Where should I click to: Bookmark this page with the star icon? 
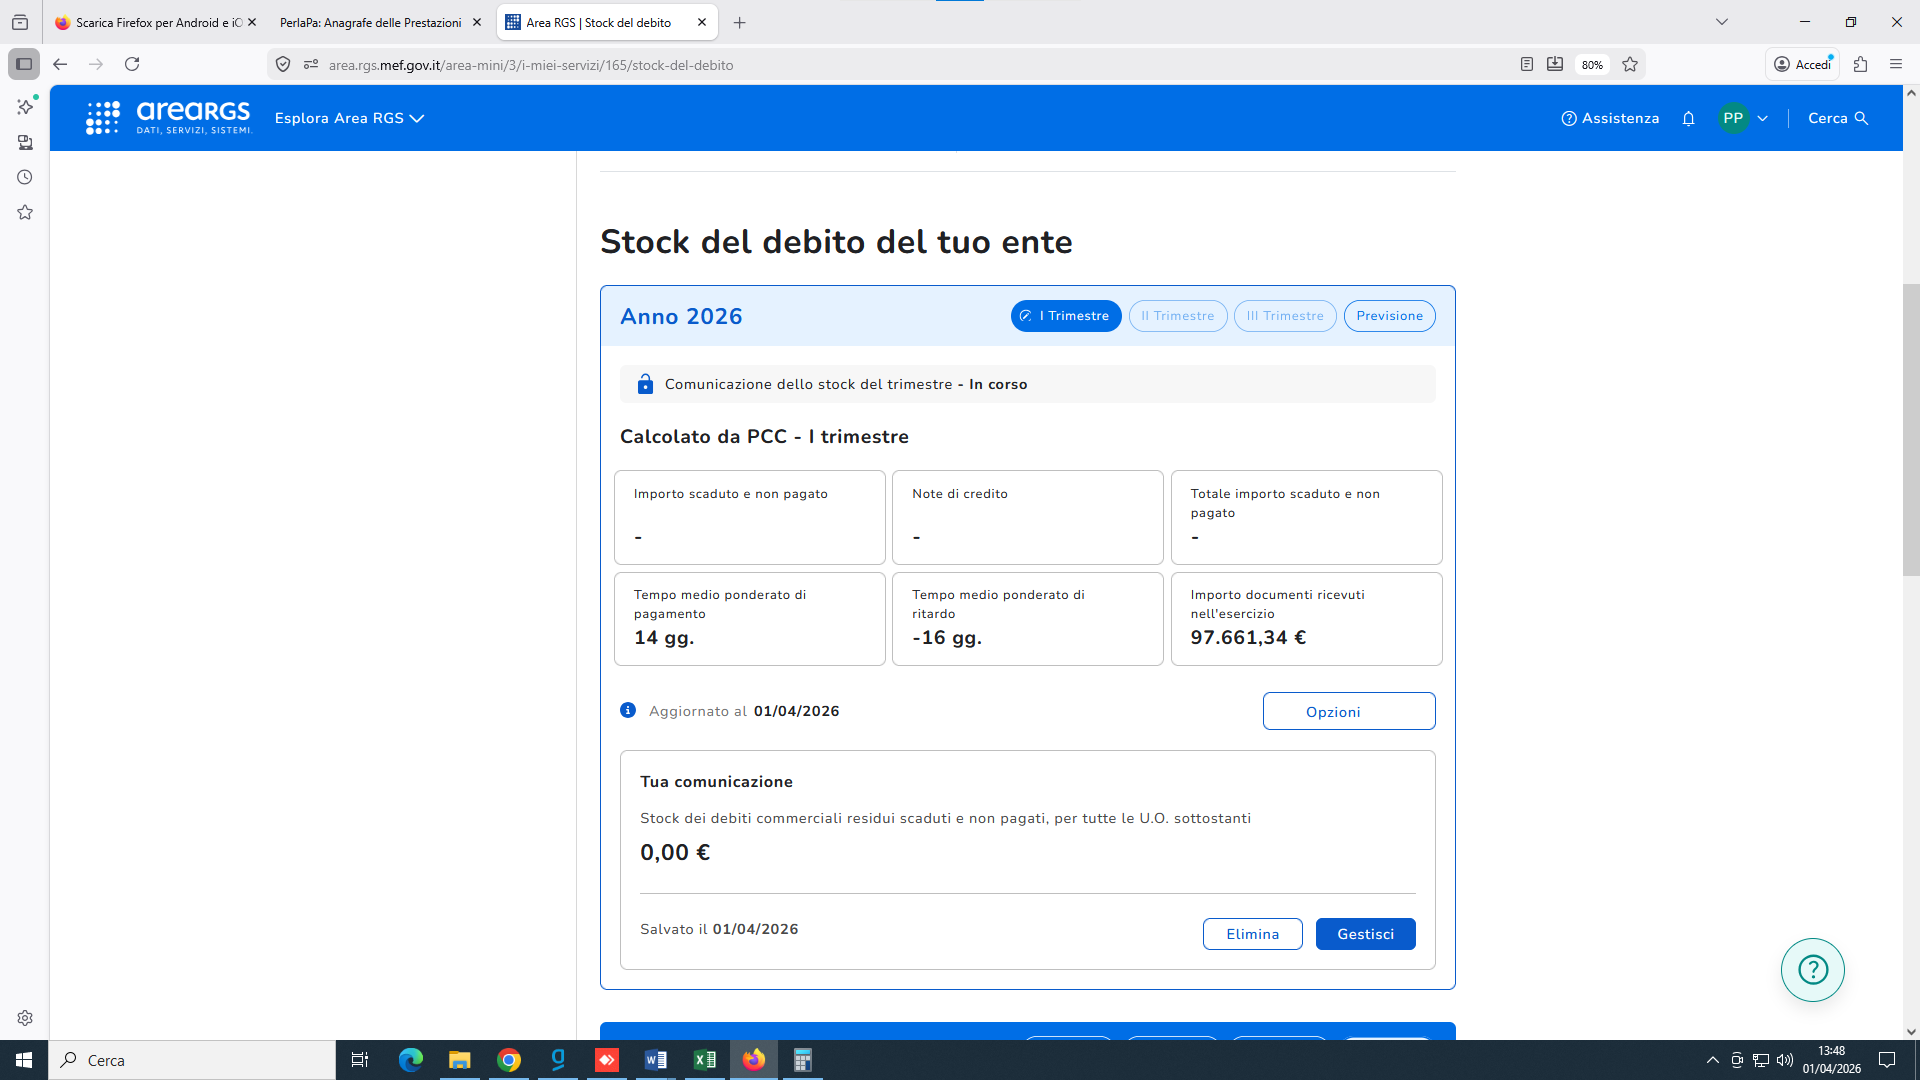1630,65
